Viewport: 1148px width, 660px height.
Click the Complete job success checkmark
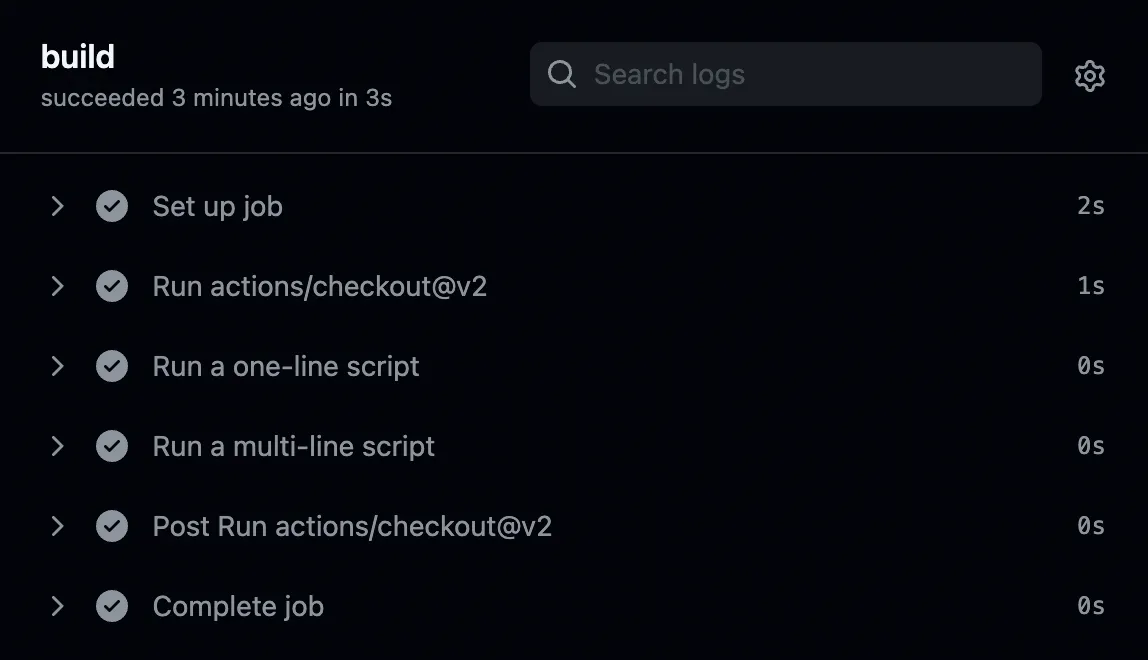(x=112, y=606)
